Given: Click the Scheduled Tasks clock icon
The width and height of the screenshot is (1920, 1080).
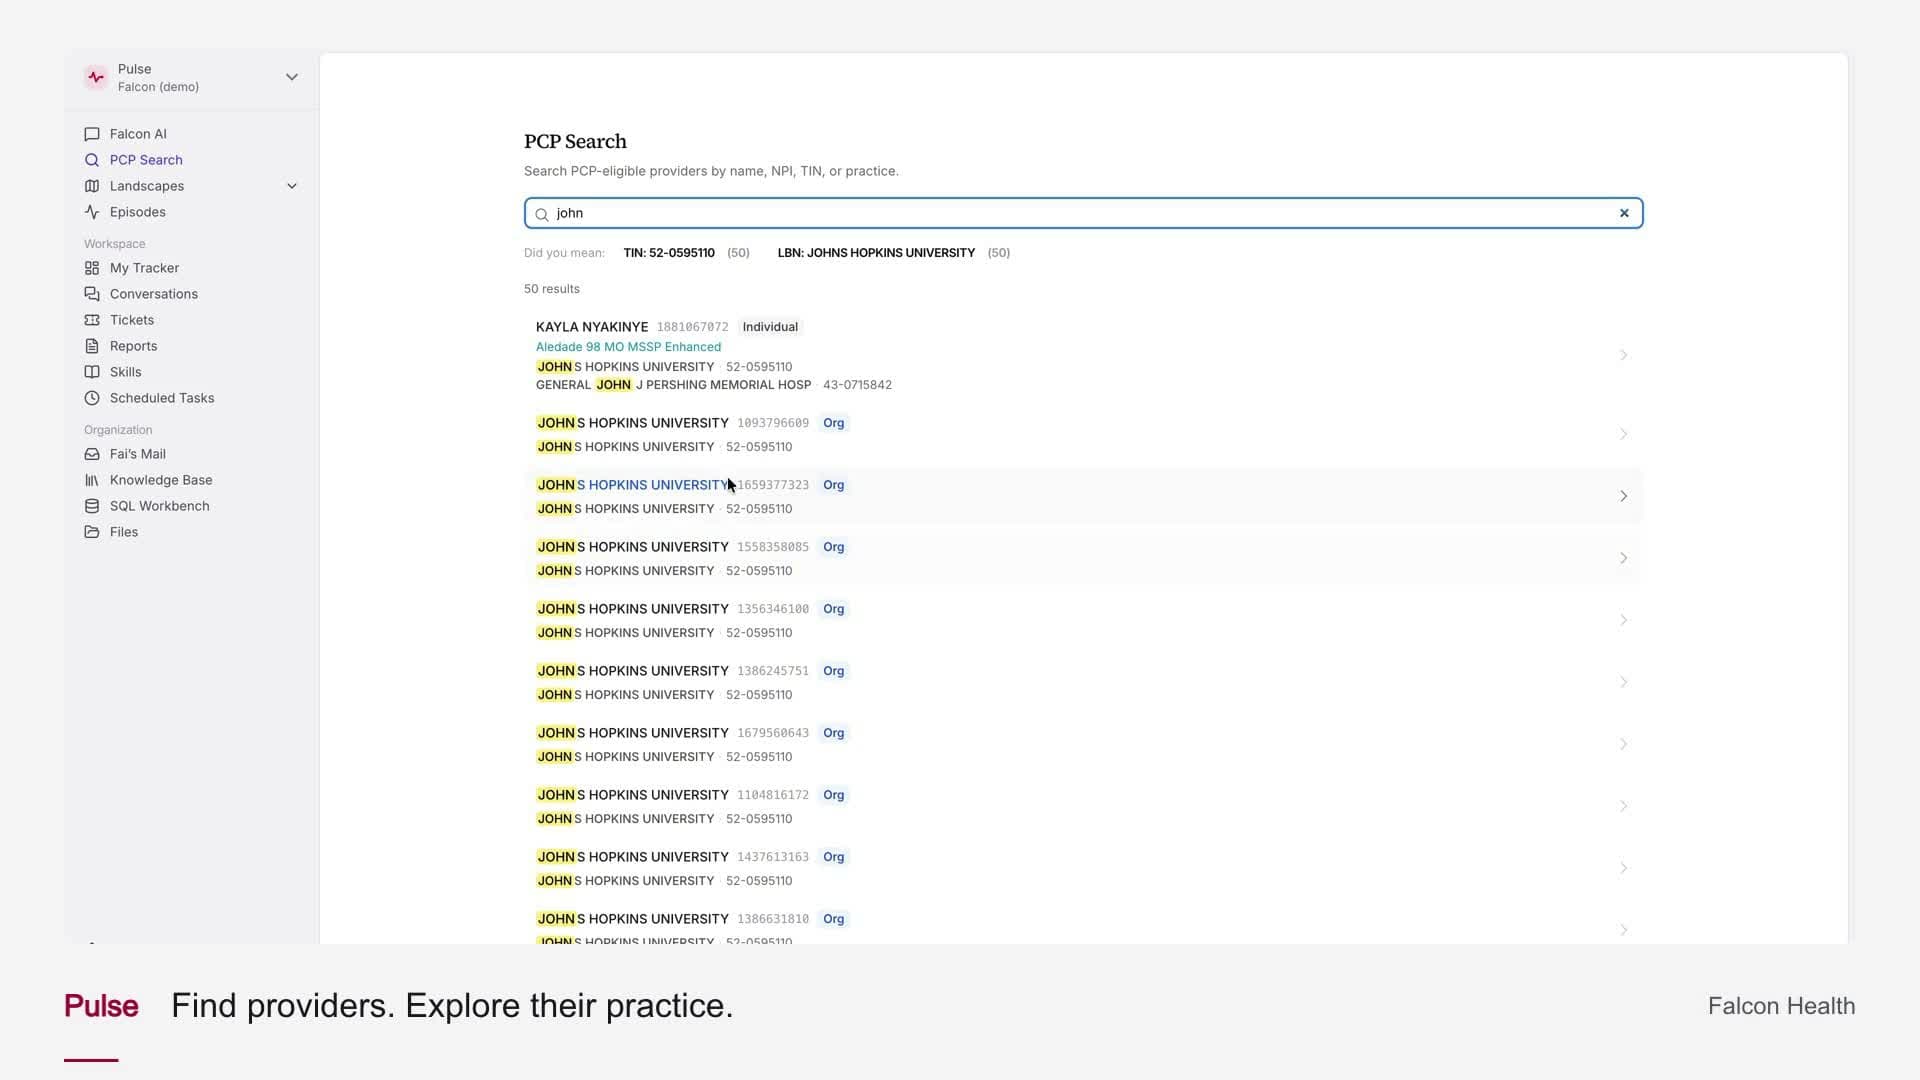Looking at the screenshot, I should coord(92,398).
